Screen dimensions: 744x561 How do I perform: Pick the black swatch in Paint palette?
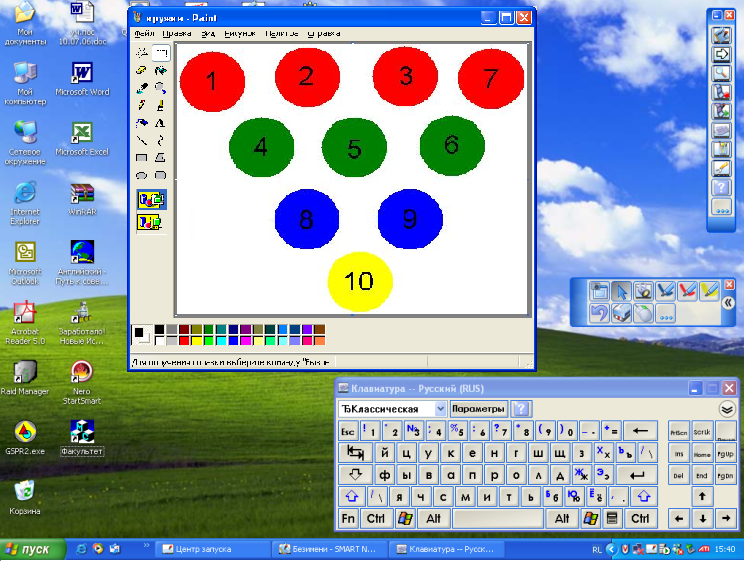(159, 329)
